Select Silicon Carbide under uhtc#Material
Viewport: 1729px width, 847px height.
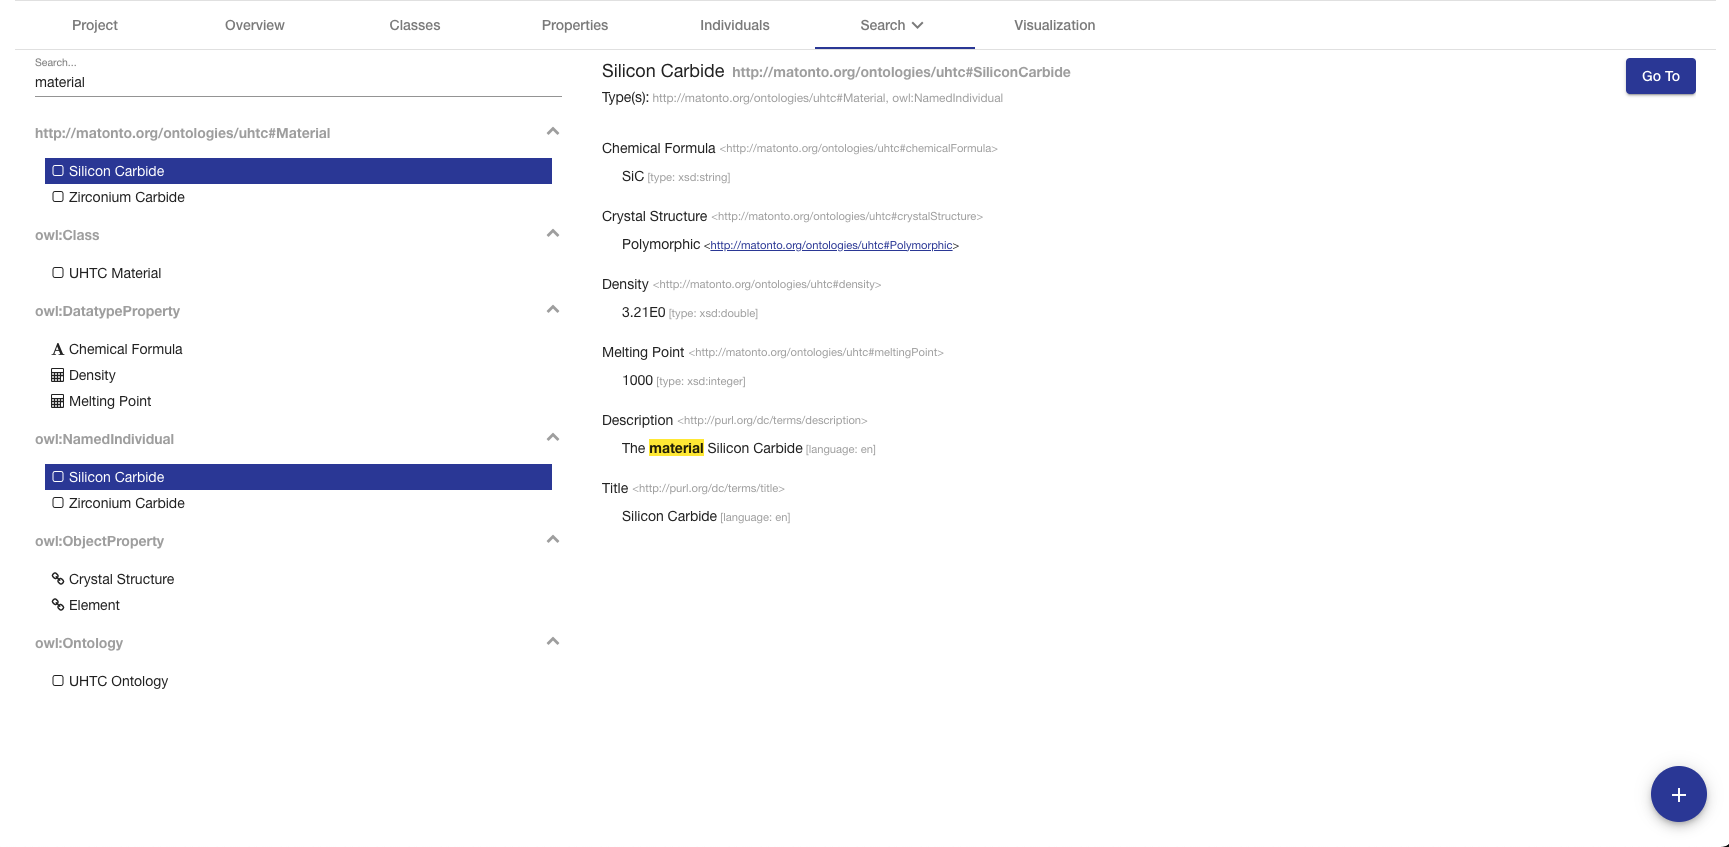click(298, 171)
